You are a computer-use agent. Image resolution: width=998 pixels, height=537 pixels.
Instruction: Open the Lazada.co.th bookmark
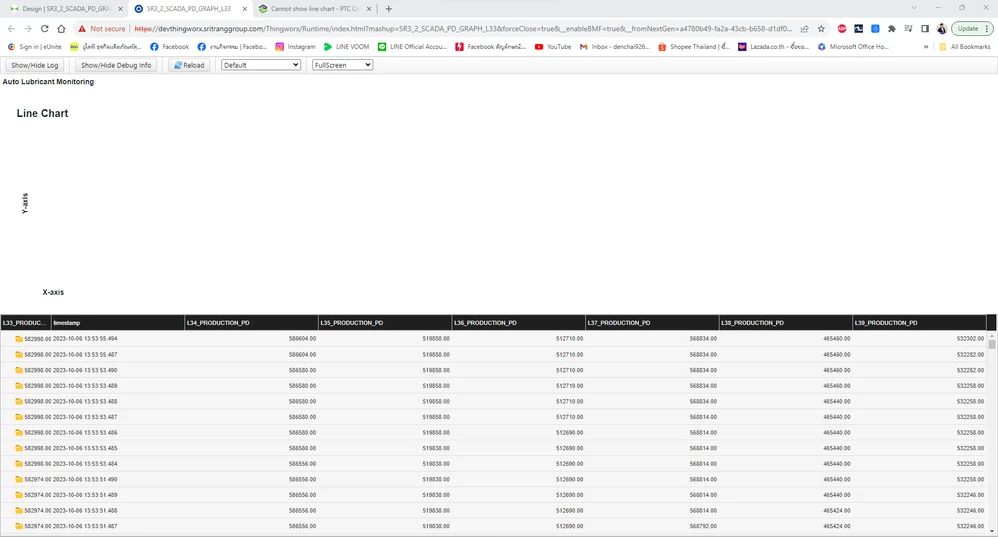pyautogui.click(x=773, y=46)
